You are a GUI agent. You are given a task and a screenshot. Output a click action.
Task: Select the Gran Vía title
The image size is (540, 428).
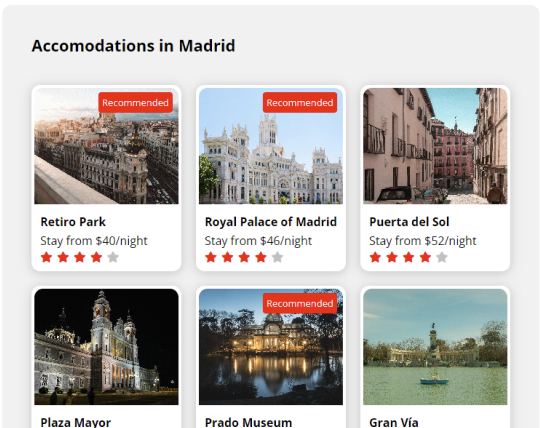tap(394, 422)
